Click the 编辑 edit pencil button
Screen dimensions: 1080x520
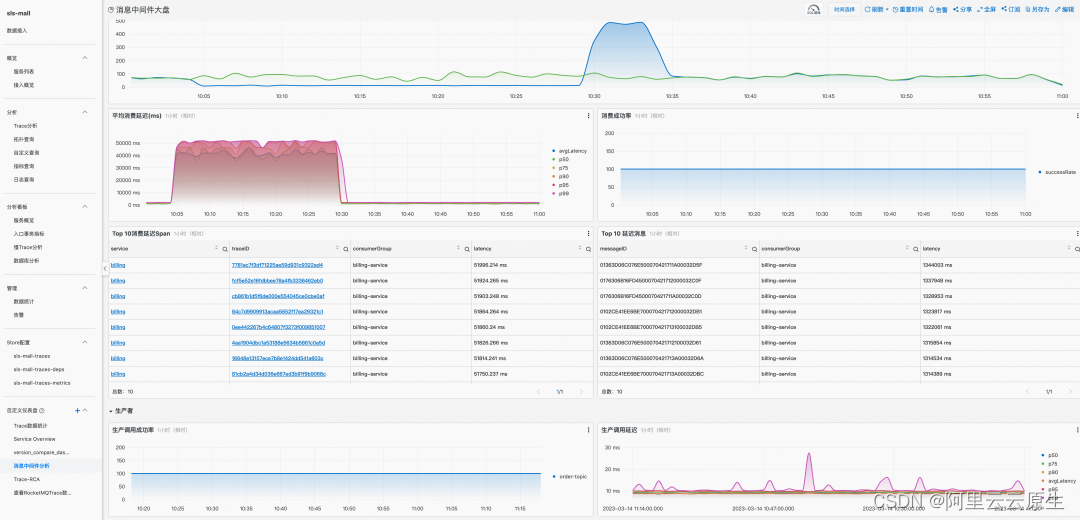[1065, 10]
